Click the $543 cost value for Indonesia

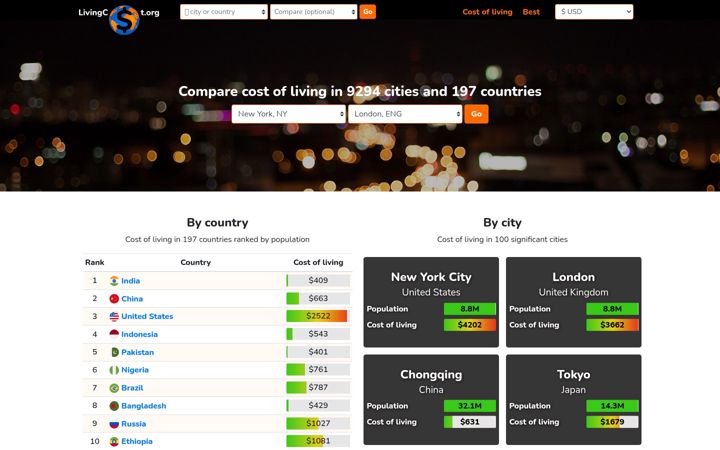coord(318,334)
